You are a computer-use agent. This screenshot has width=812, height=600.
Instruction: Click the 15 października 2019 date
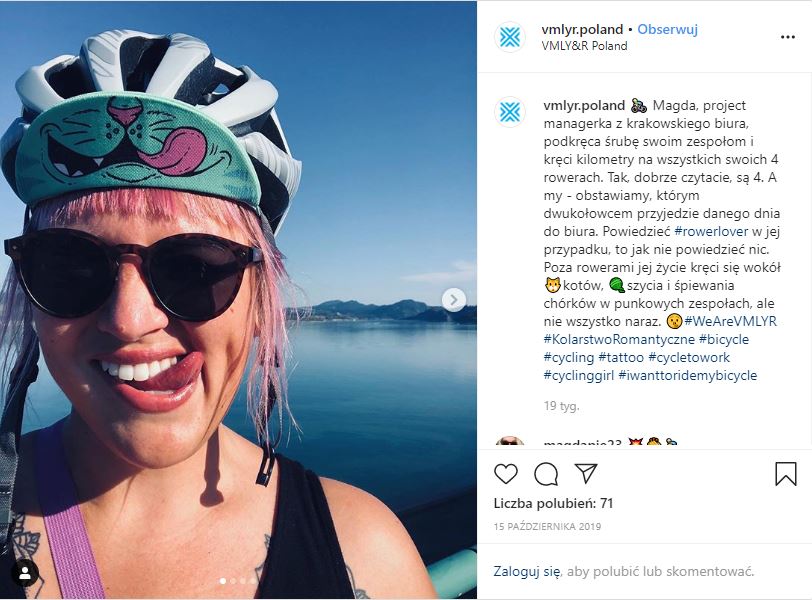546,526
